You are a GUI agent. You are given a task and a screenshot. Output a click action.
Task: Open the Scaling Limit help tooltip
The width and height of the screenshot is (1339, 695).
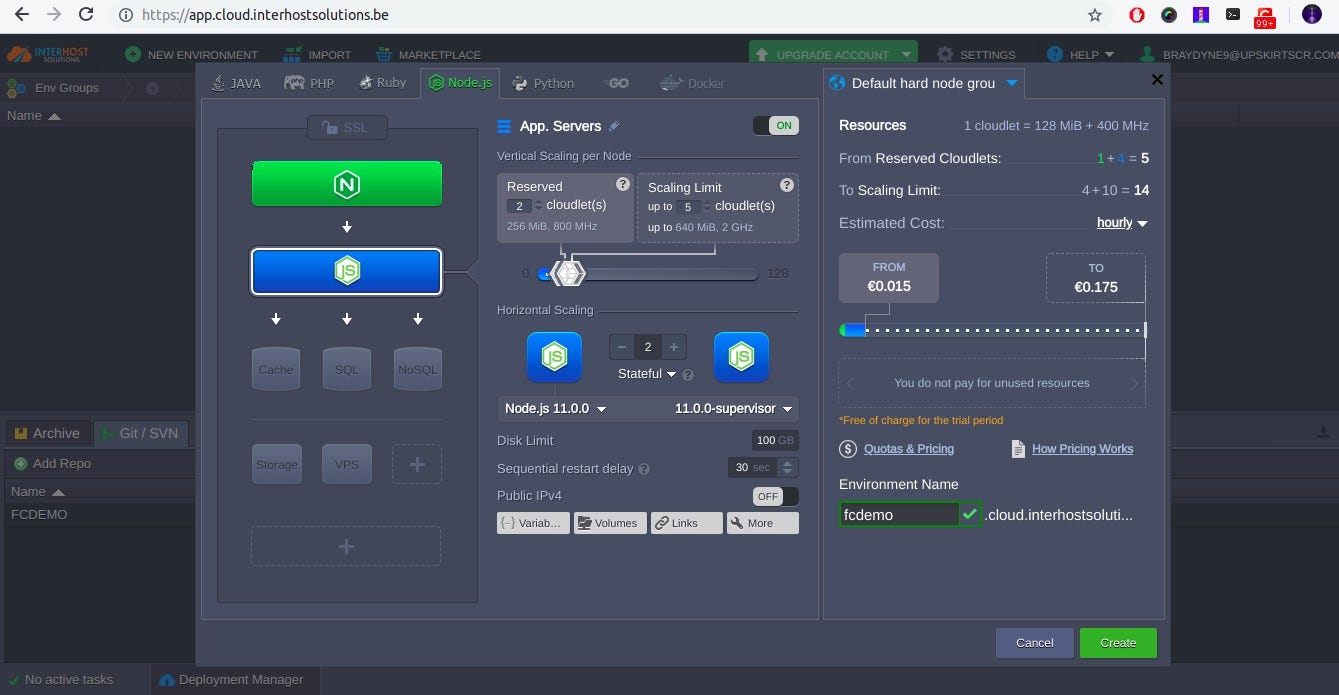point(787,185)
